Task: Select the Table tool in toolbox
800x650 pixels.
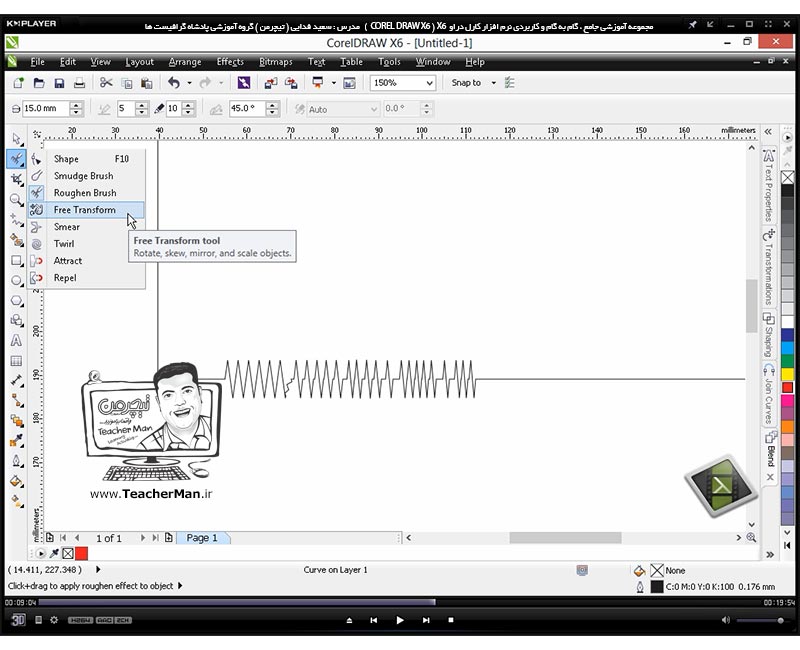Action: pyautogui.click(x=16, y=361)
